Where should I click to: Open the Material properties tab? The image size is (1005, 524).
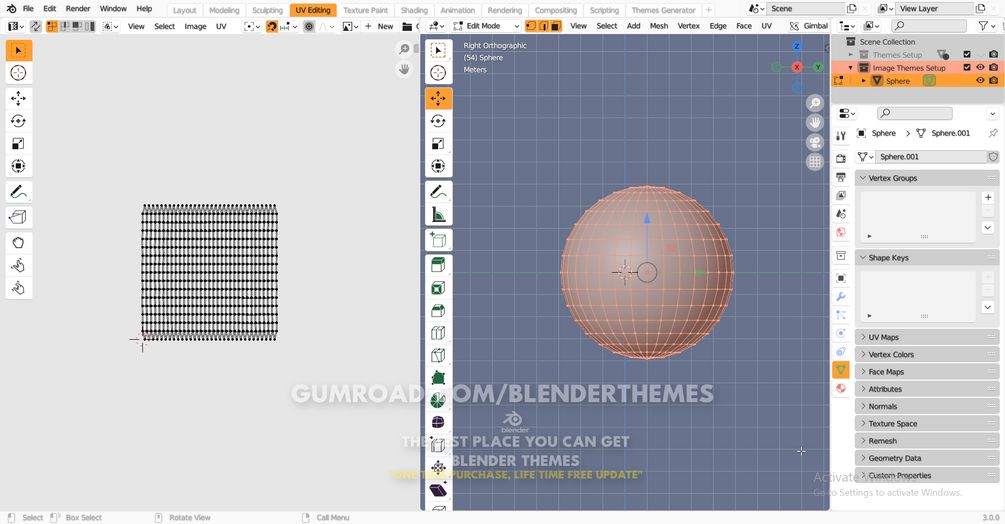[x=841, y=388]
